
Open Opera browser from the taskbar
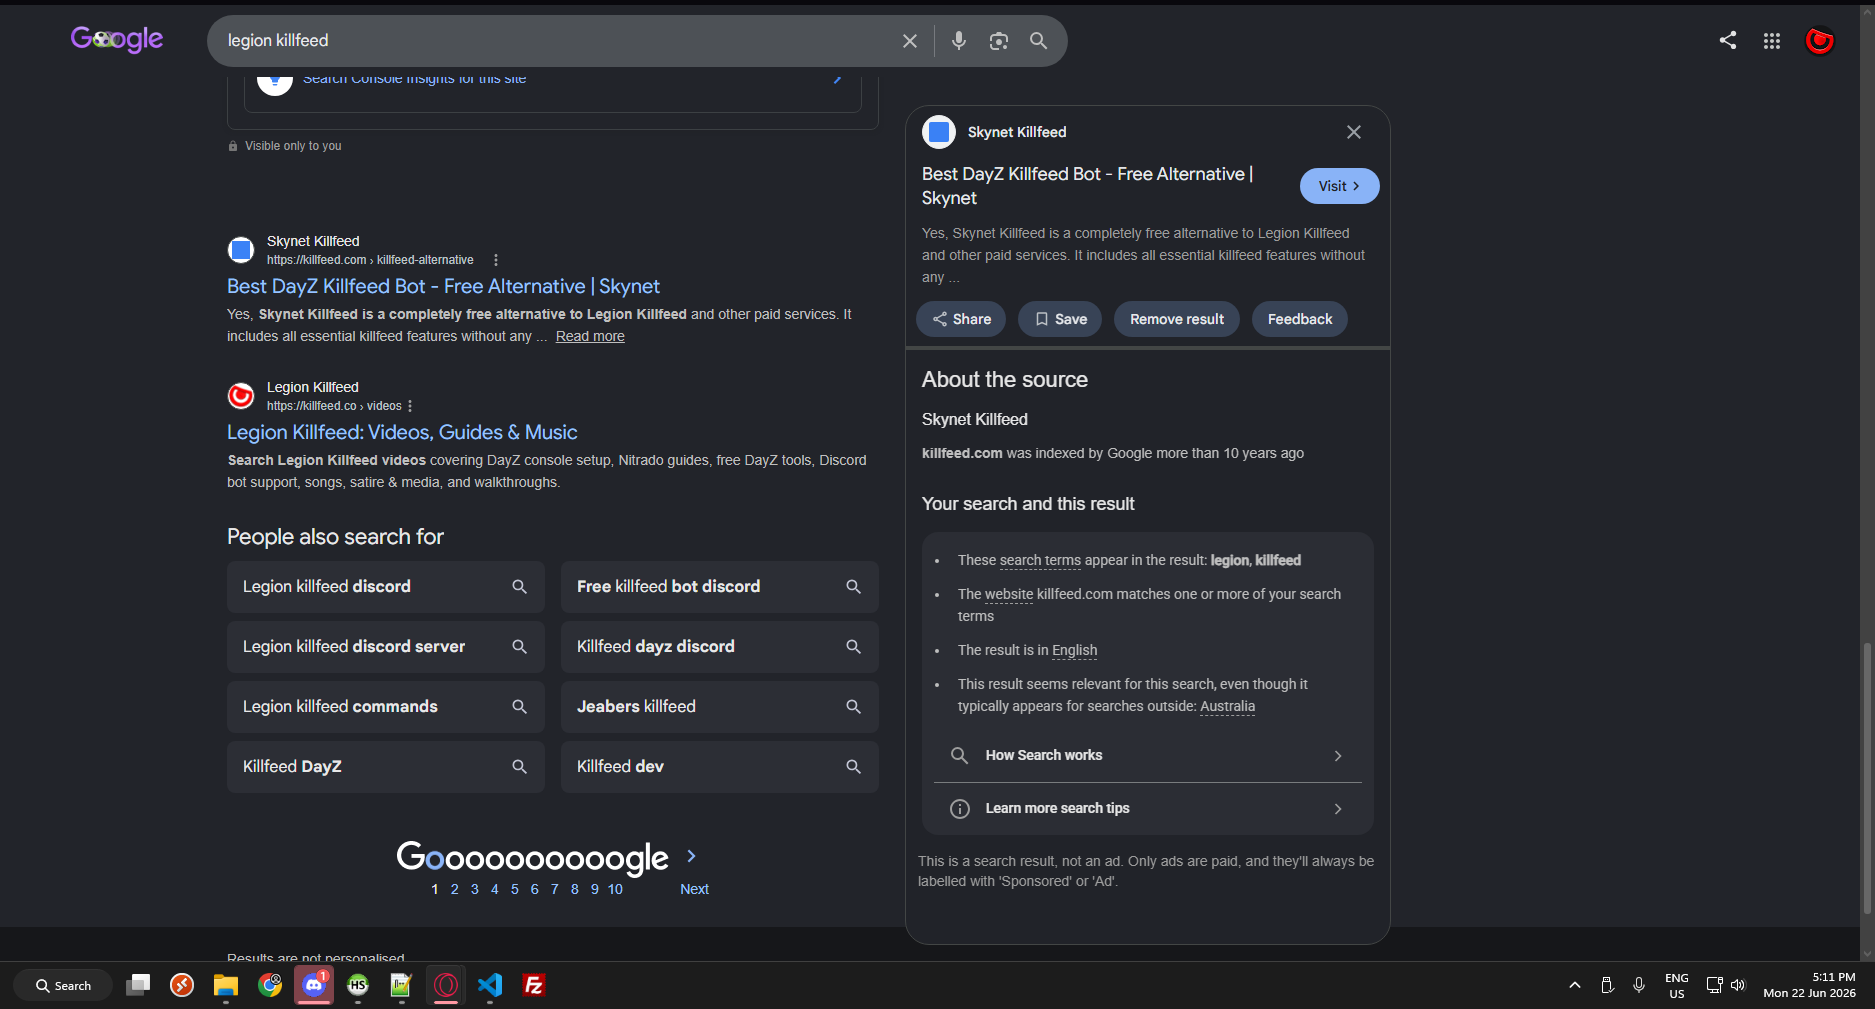click(446, 985)
